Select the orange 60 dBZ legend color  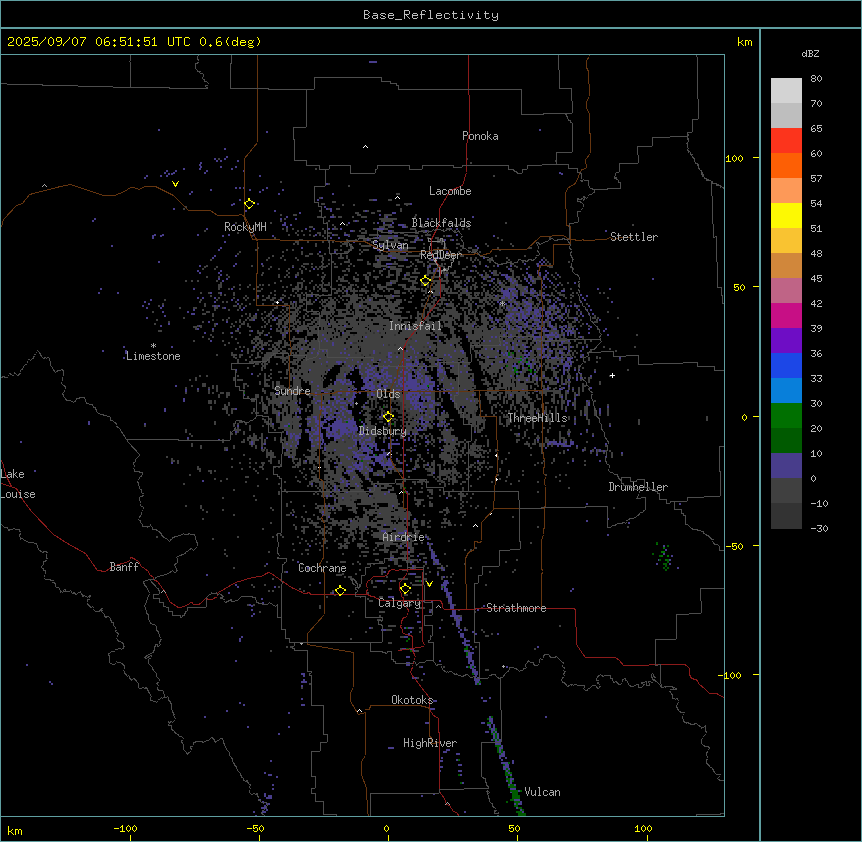(786, 165)
